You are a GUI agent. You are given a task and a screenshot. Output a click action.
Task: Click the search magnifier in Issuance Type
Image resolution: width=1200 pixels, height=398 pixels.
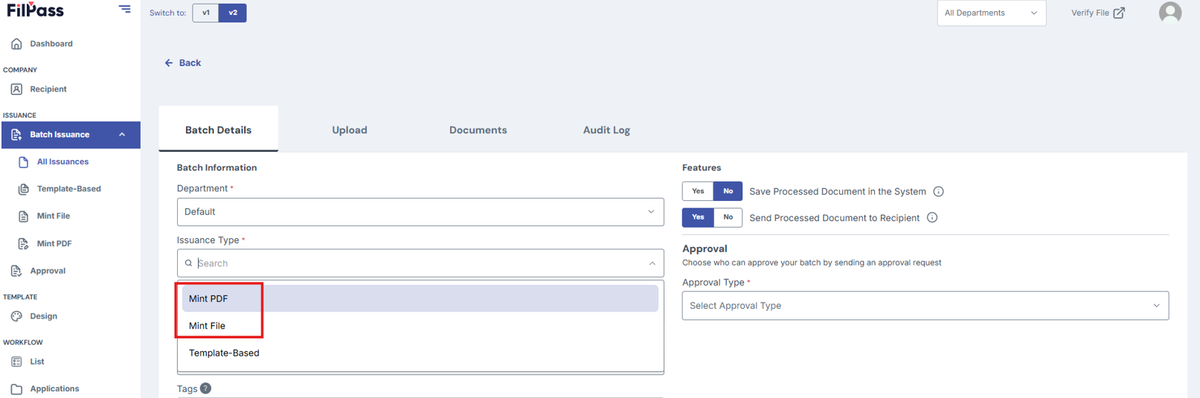click(x=188, y=263)
